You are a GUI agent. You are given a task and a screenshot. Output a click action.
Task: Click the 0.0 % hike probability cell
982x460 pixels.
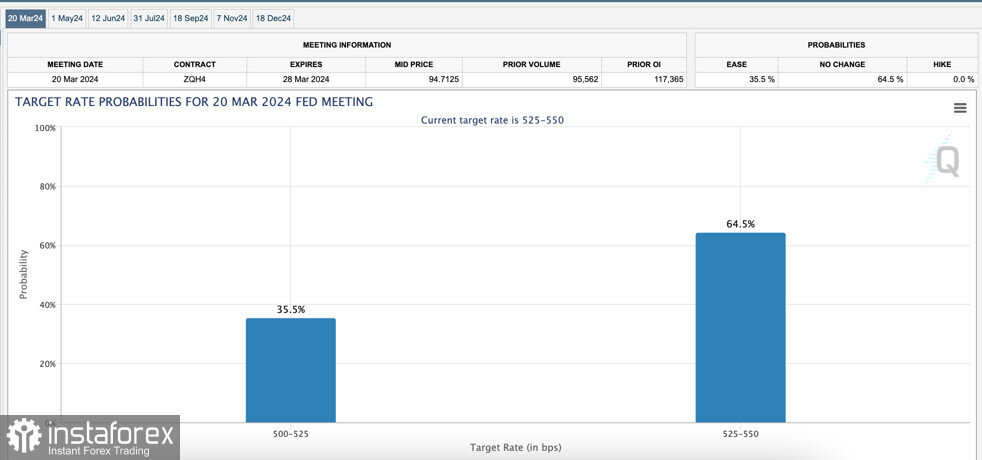click(x=941, y=79)
